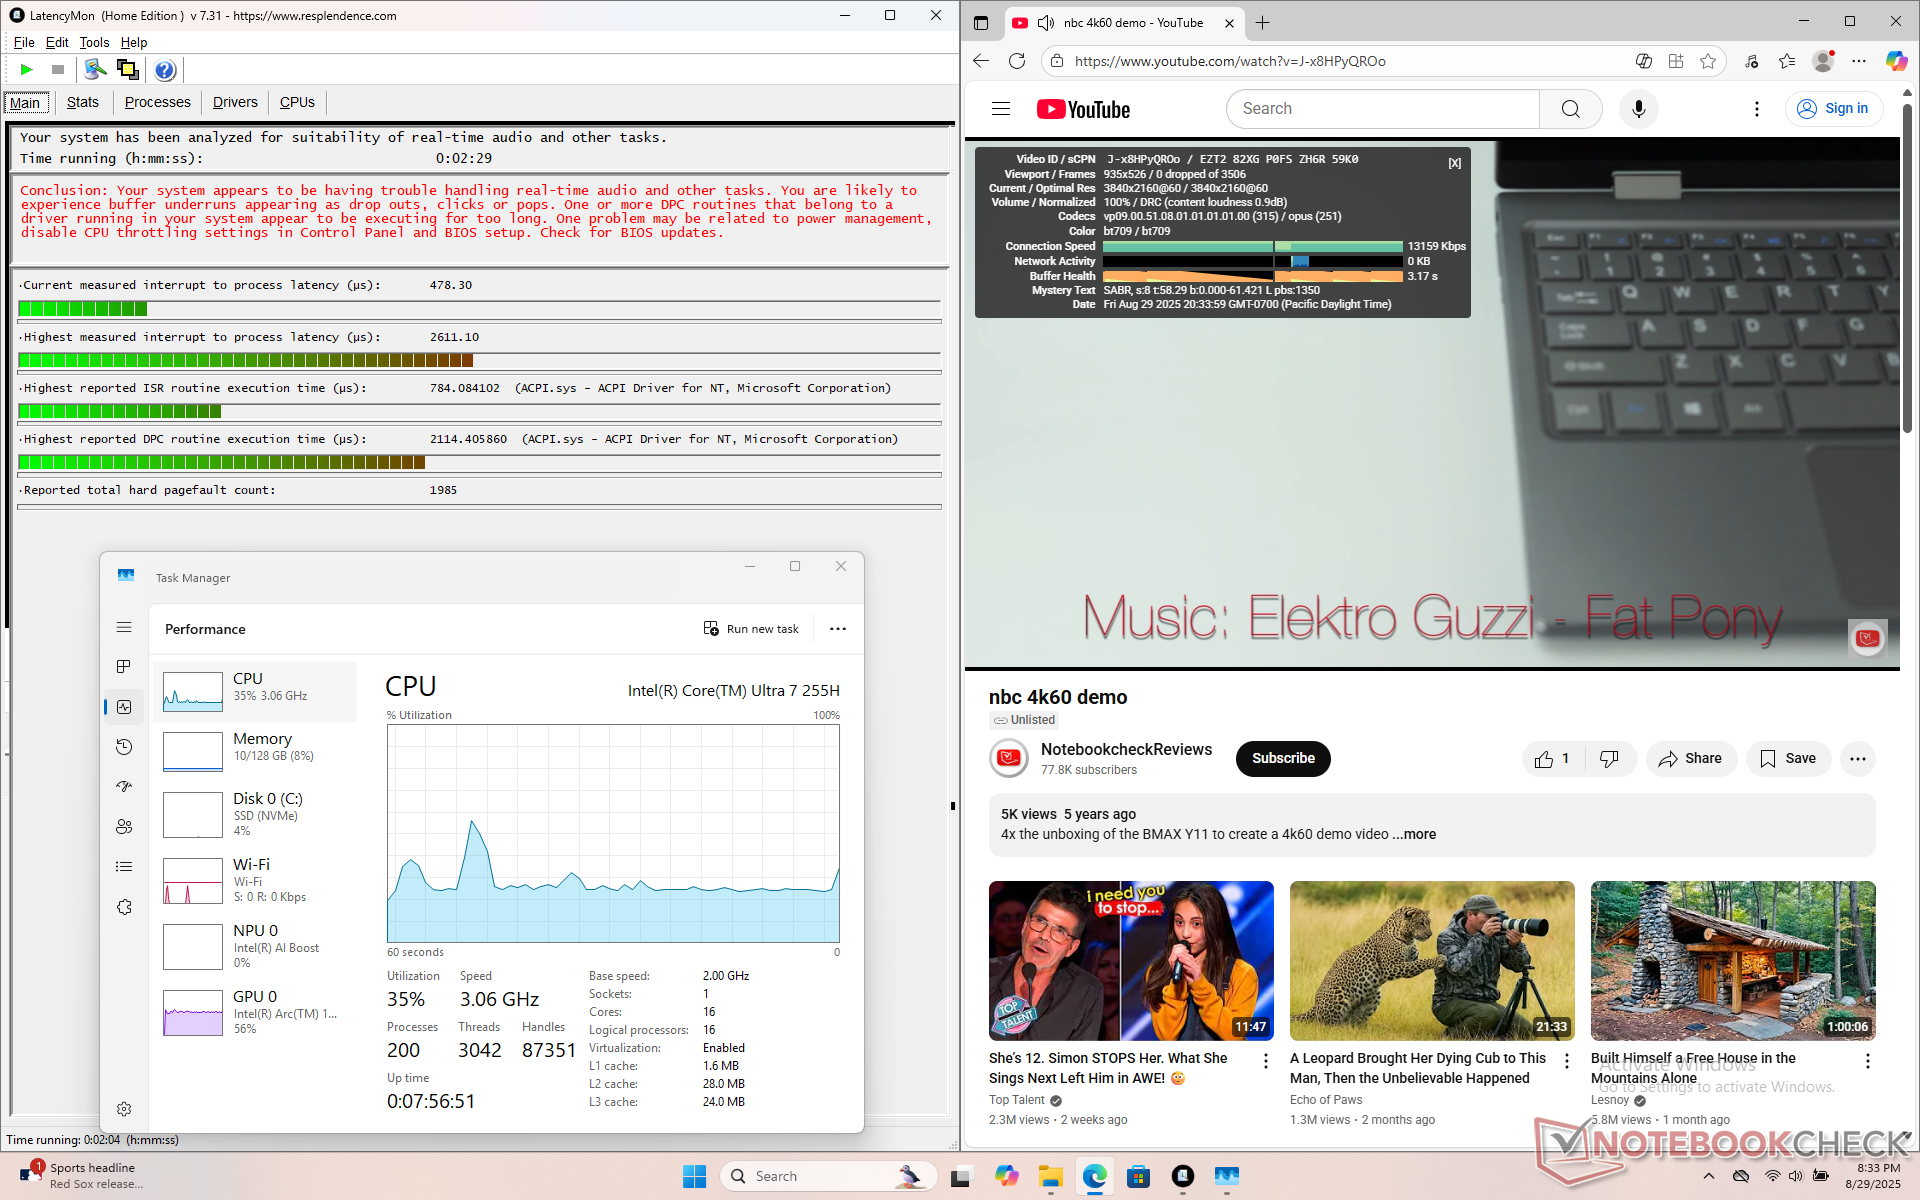Stop monitoring with the LatencyMon stop icon

(x=58, y=70)
